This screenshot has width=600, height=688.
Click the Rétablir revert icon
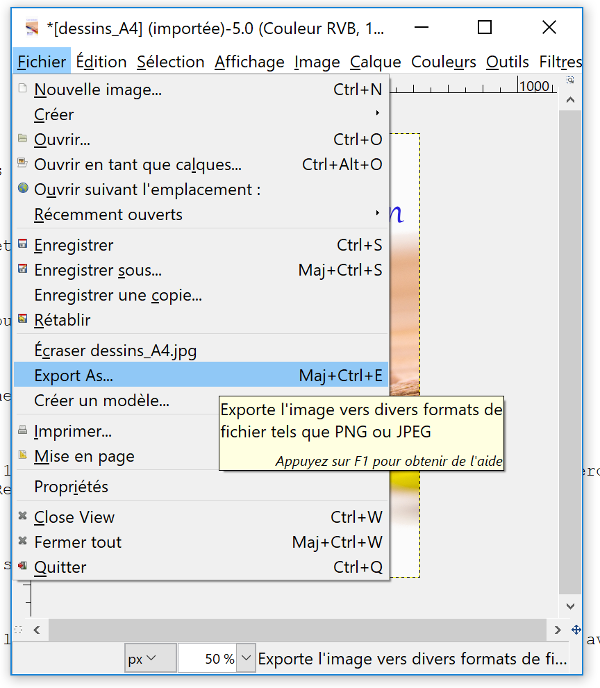coord(22,319)
